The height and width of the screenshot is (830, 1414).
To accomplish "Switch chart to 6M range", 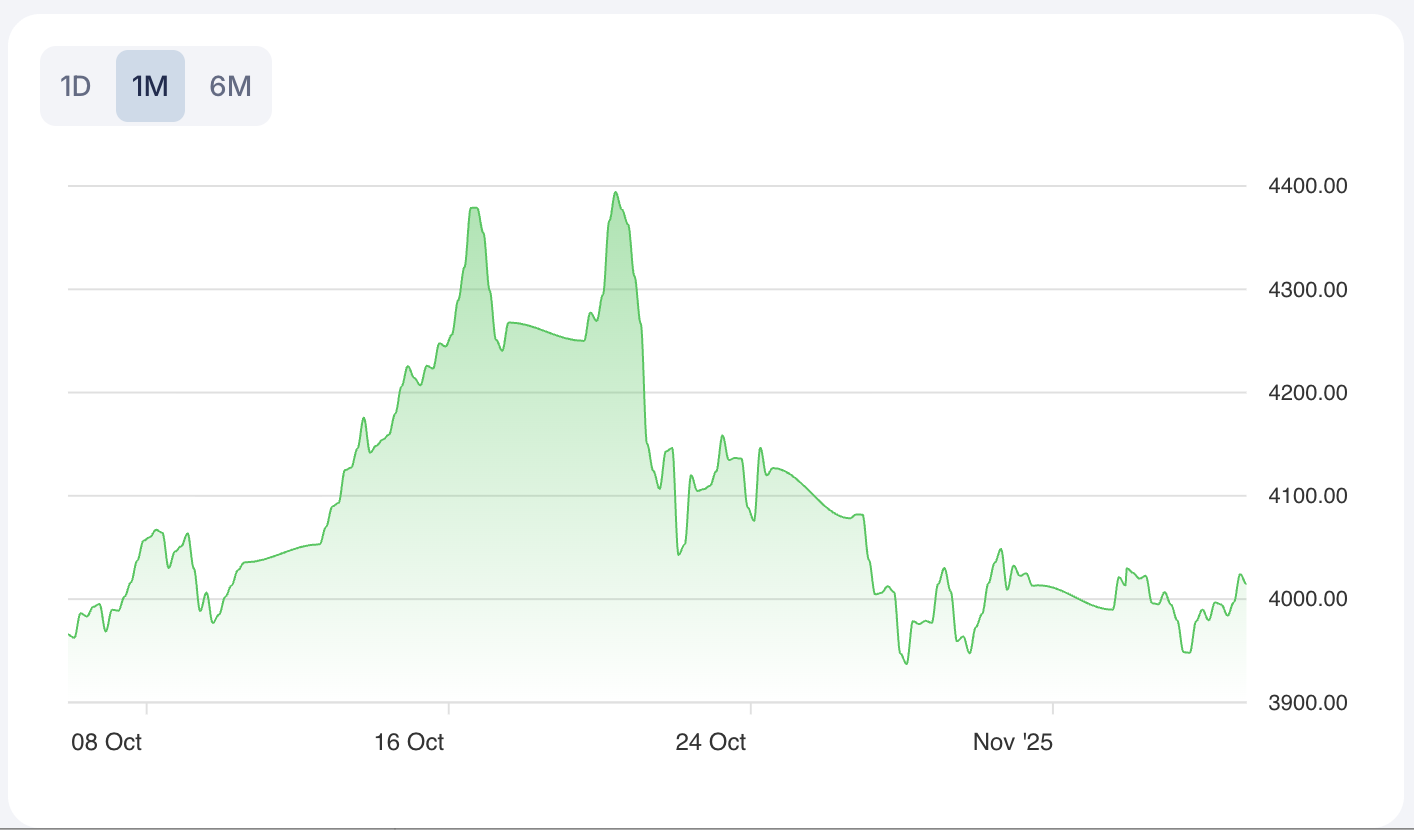I will click(x=230, y=86).
